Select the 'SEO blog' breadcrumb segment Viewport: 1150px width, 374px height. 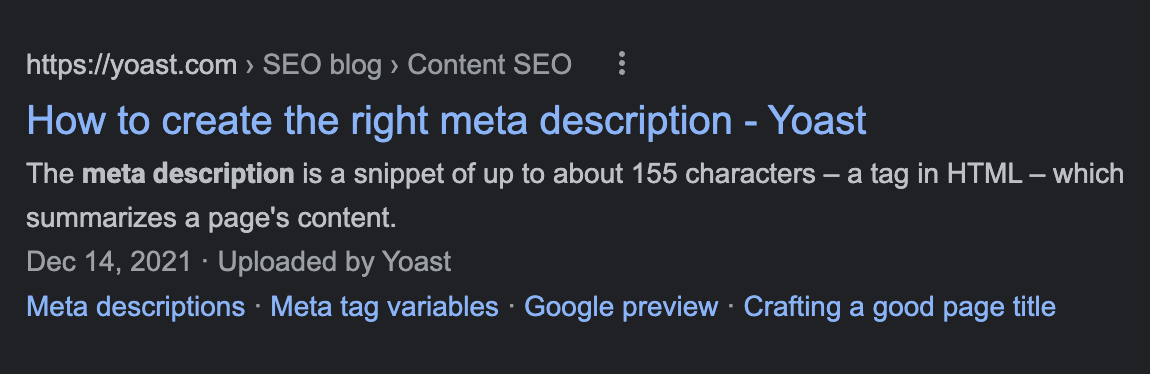coord(322,65)
